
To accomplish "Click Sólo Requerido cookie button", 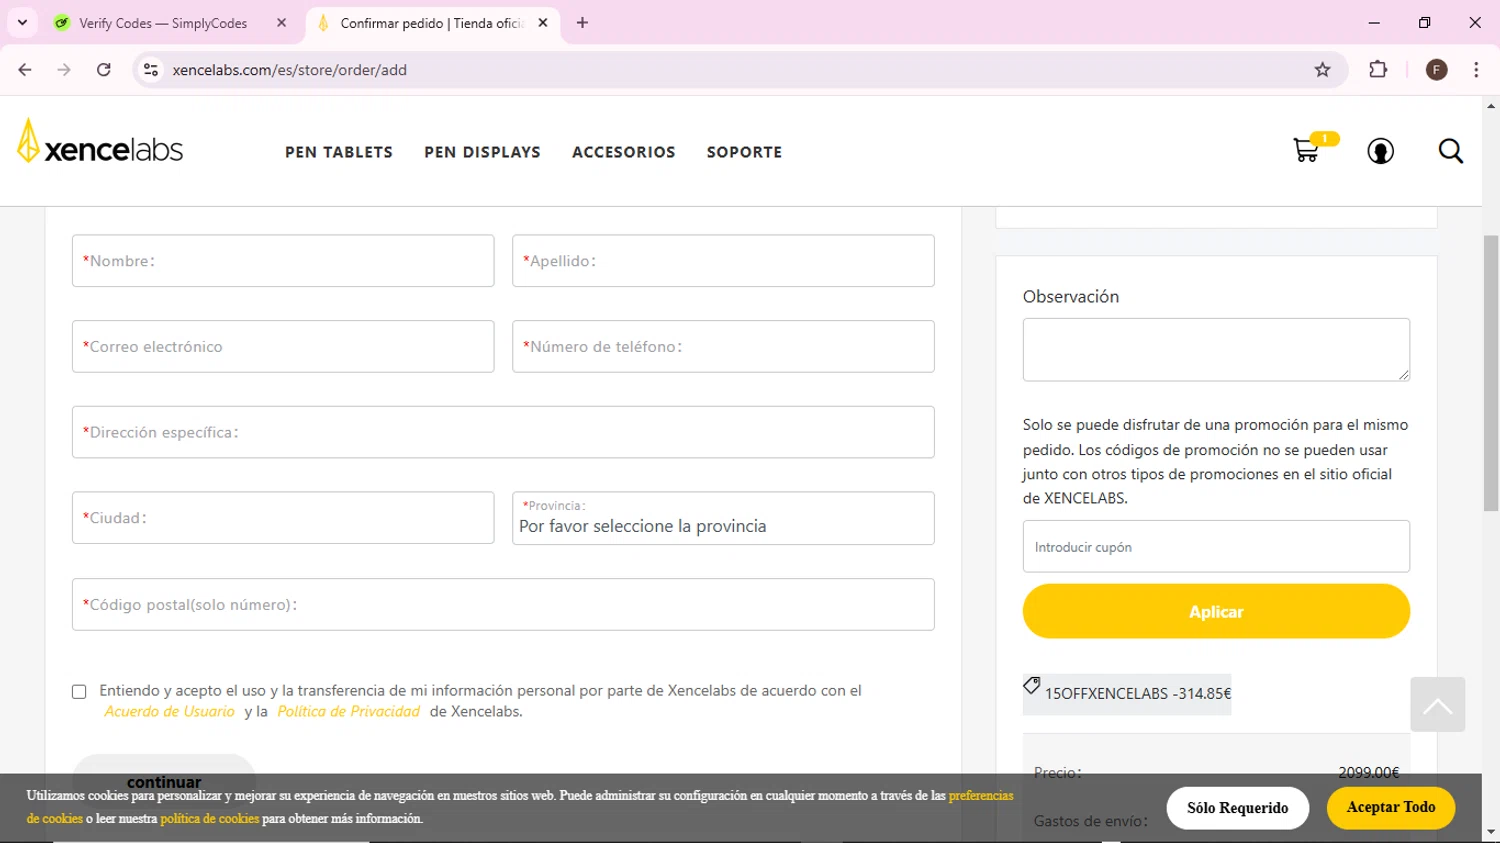I will pos(1238,808).
